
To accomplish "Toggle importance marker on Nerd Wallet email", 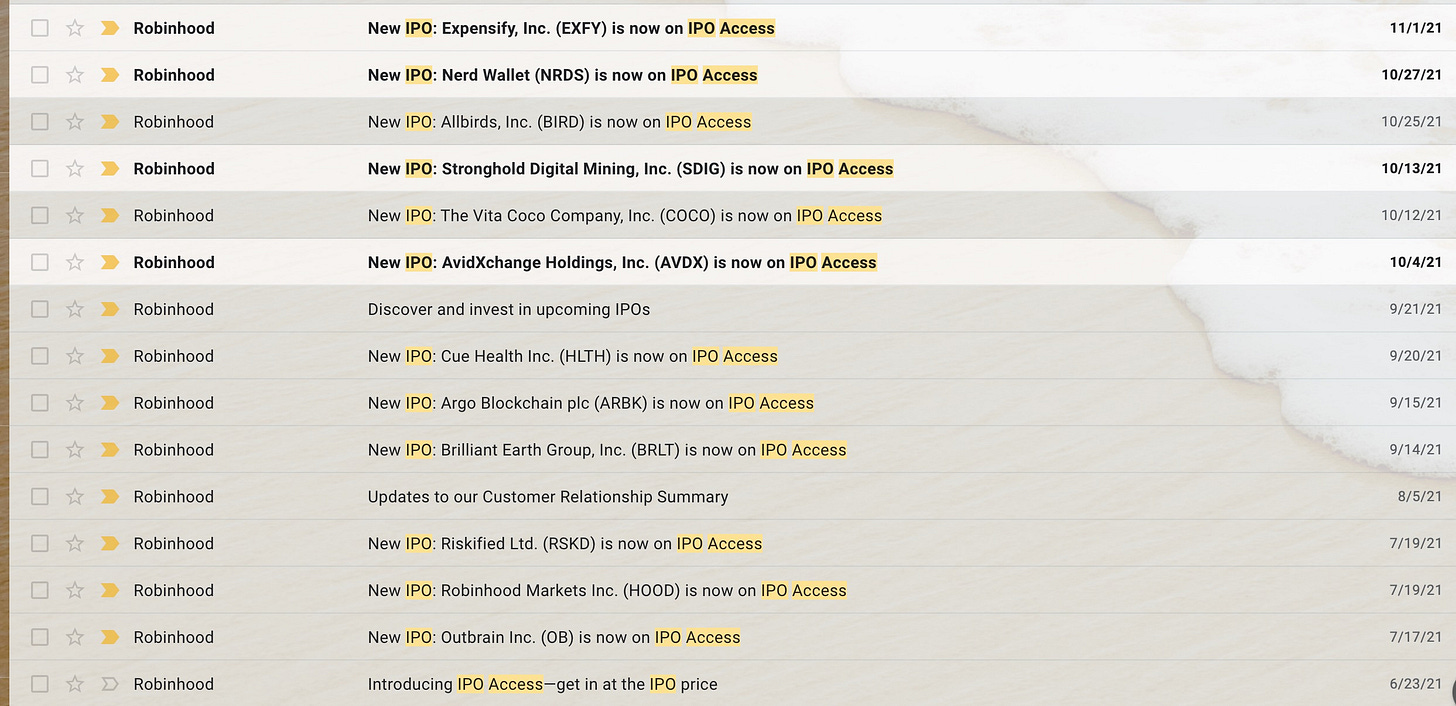I will coord(110,75).
